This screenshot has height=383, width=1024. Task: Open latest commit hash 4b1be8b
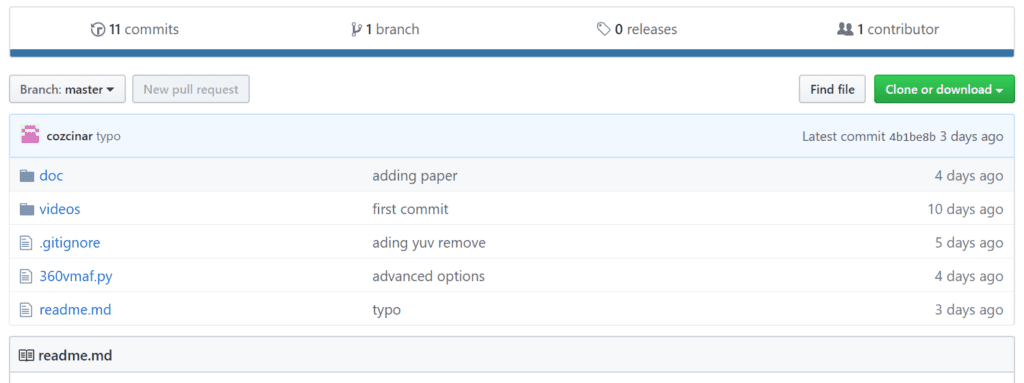tap(912, 137)
